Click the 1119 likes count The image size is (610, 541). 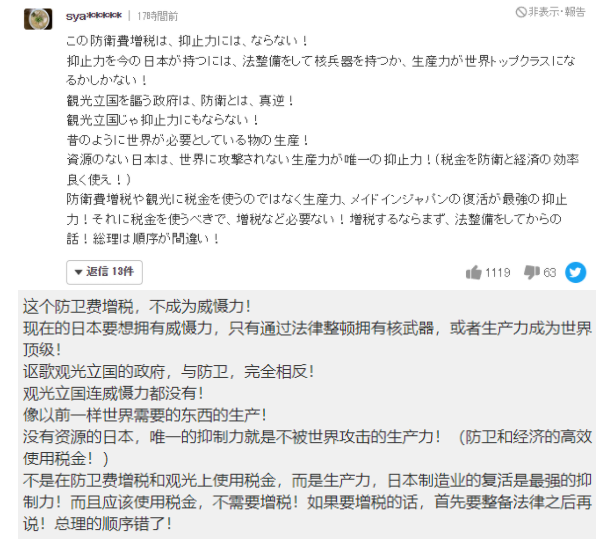(x=498, y=272)
